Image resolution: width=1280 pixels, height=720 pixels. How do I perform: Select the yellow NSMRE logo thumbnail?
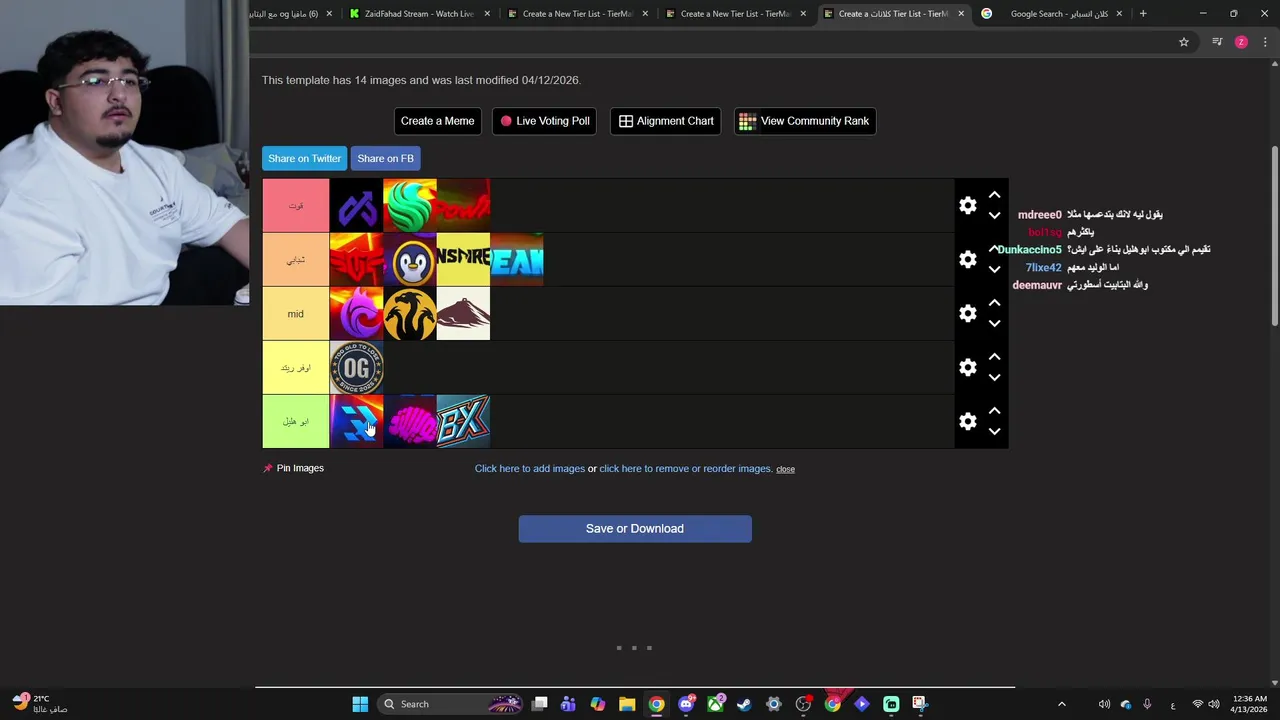(x=463, y=259)
